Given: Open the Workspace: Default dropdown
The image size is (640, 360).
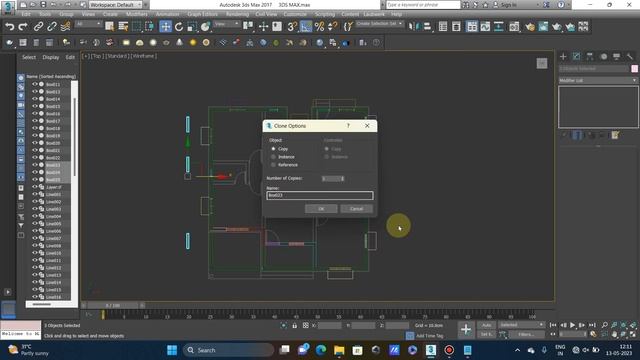Looking at the screenshot, I should point(116,5).
